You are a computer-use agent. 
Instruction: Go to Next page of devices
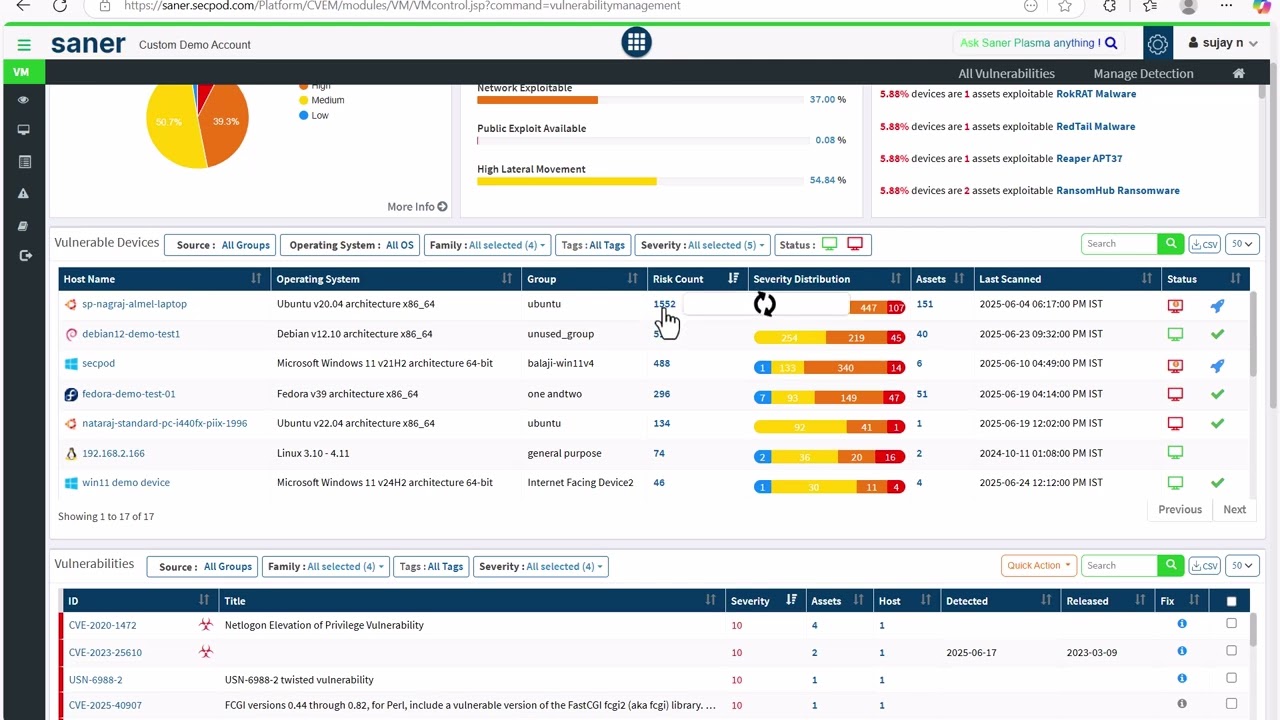pos(1234,509)
